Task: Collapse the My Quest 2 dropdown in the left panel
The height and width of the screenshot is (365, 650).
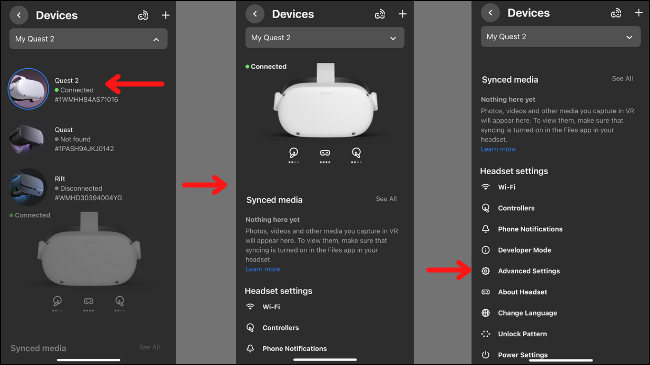Action: [88, 39]
